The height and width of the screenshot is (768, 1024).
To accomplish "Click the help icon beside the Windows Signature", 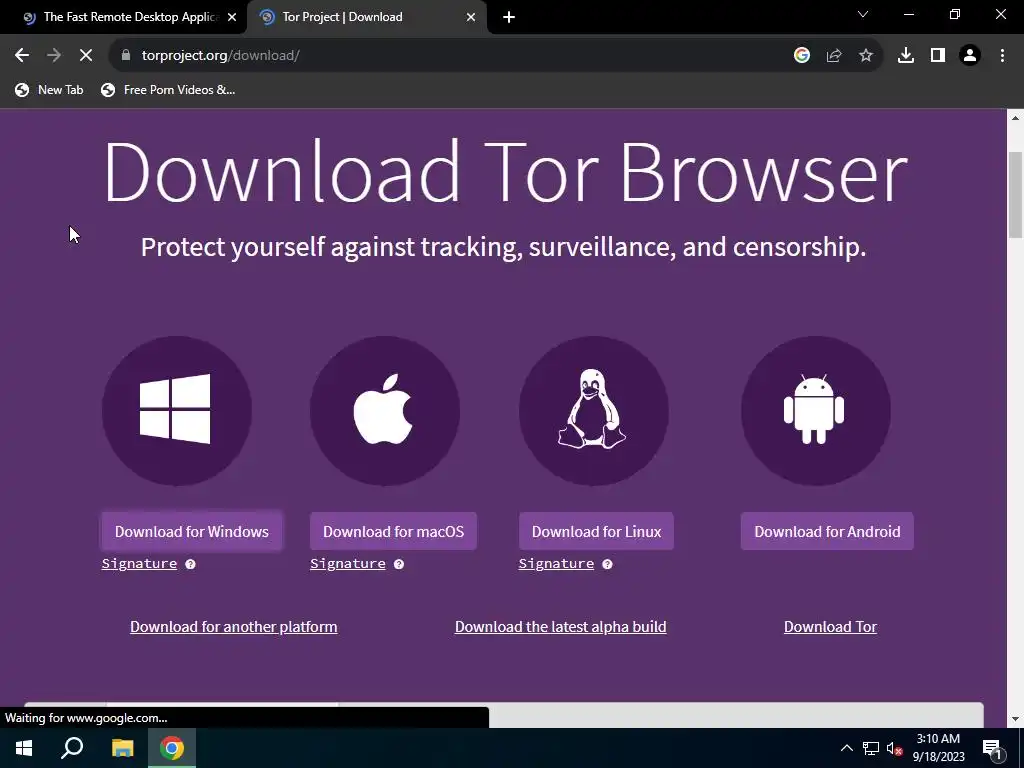I will coord(190,564).
